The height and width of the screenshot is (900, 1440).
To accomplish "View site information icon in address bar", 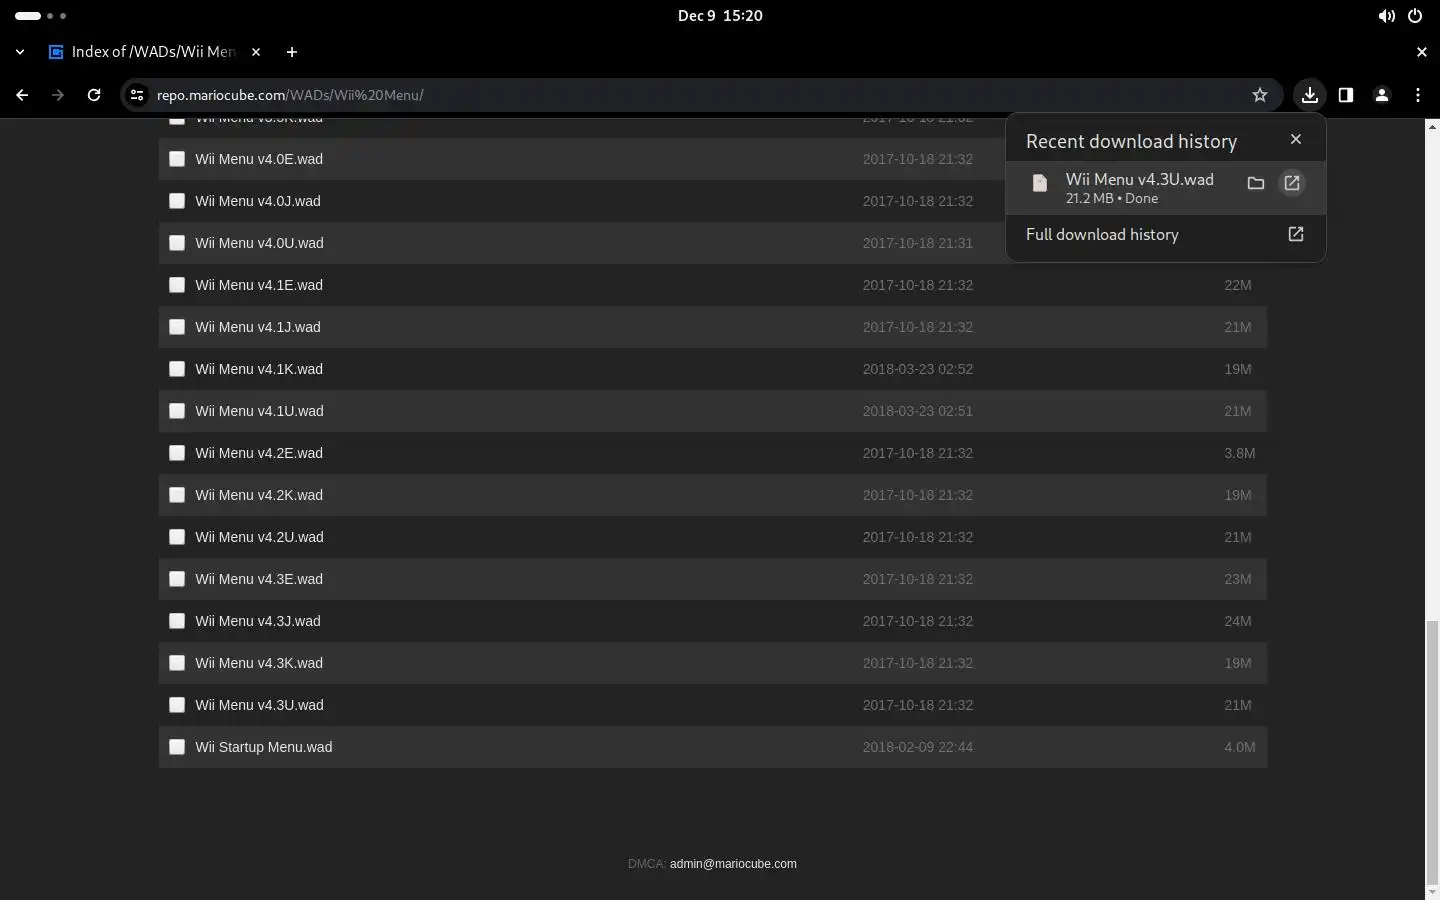I will pyautogui.click(x=137, y=95).
